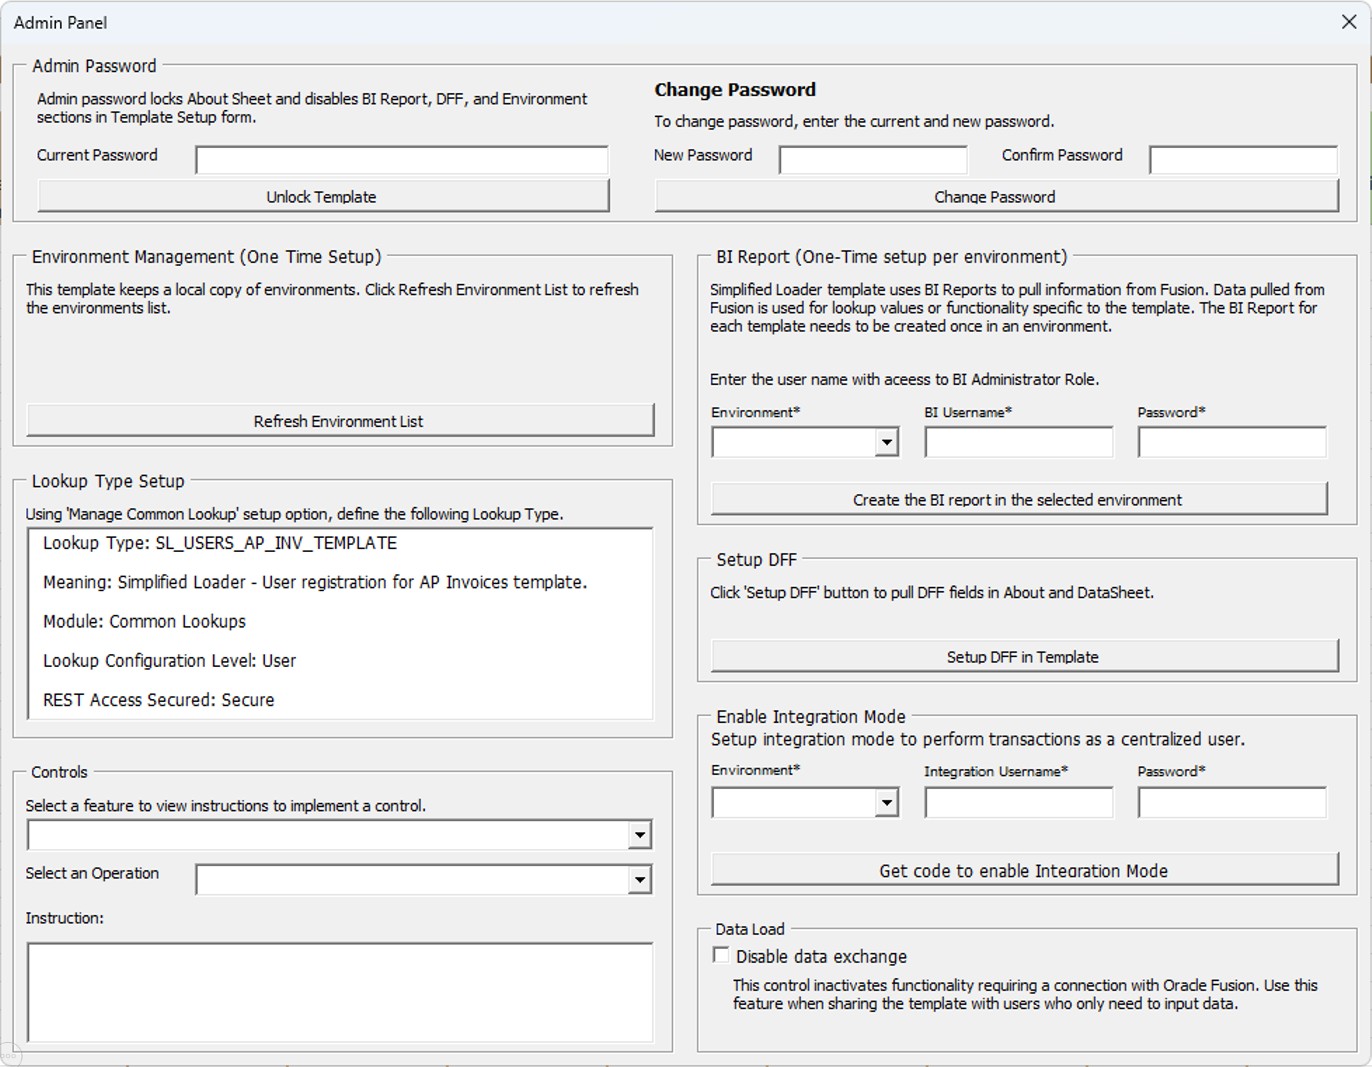This screenshot has width=1372, height=1067.
Task: Click the Password field under Enable Integration Mode
Action: tap(1231, 801)
